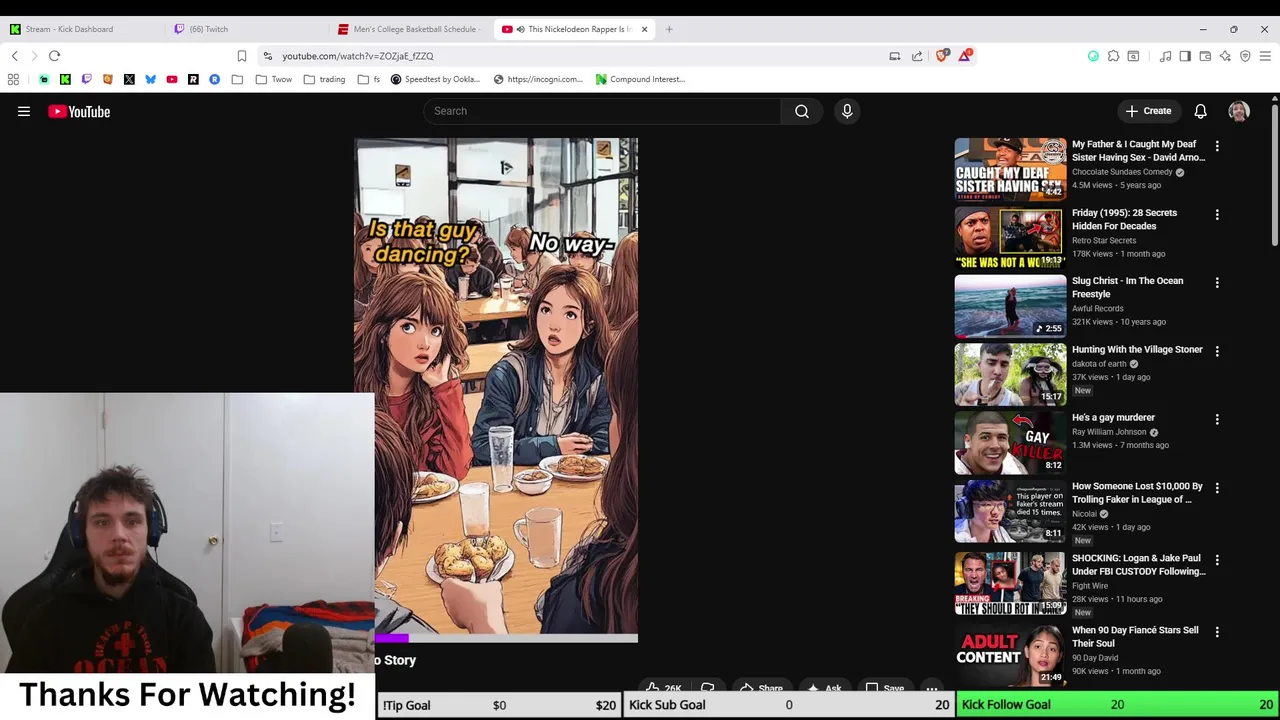This screenshot has width=1280, height=720.
Task: Click install/cast screen icon in address bar
Action: tap(894, 56)
